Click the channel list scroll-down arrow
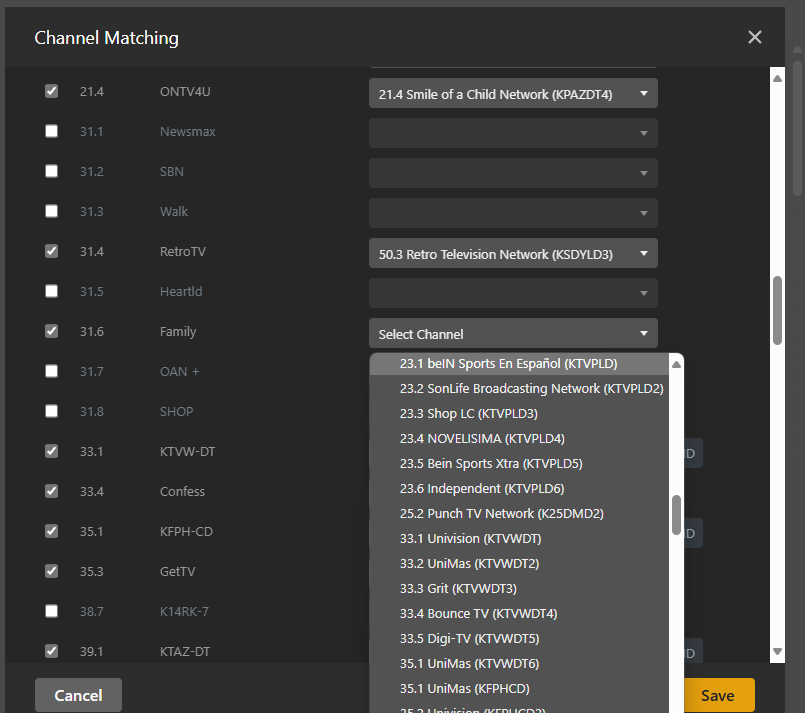This screenshot has height=713, width=805. (x=778, y=651)
